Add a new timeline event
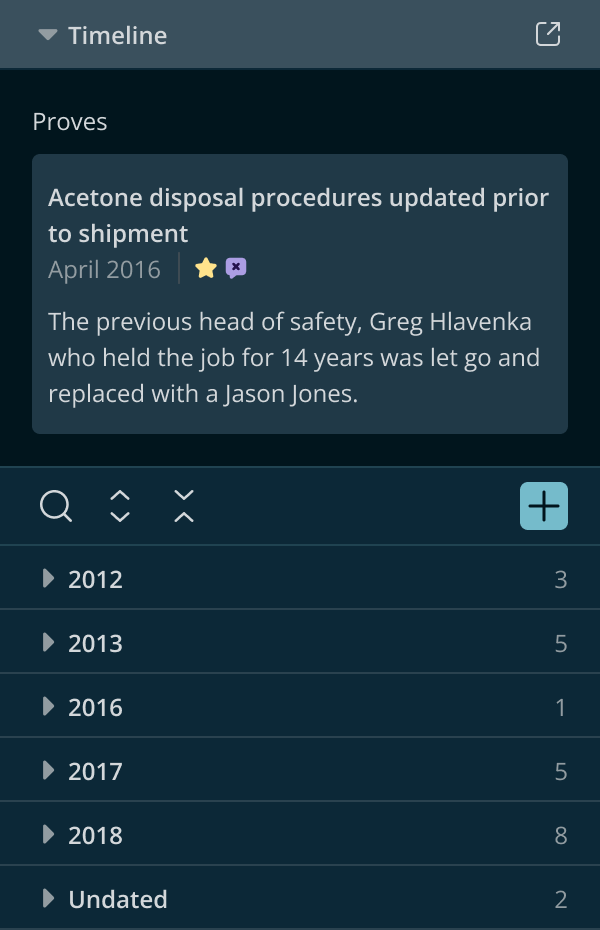Viewport: 600px width, 930px height. 544,506
